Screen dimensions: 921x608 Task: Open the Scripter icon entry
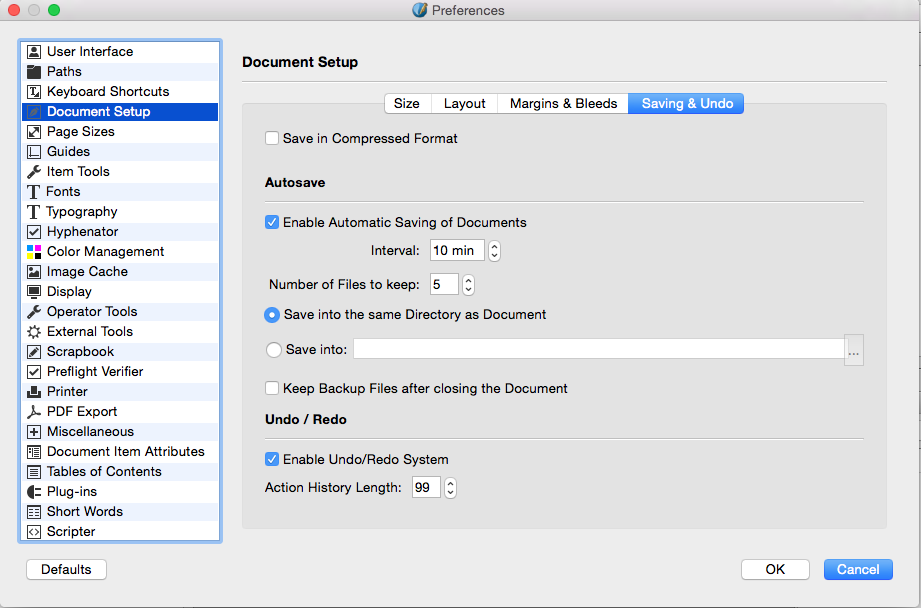pos(34,532)
